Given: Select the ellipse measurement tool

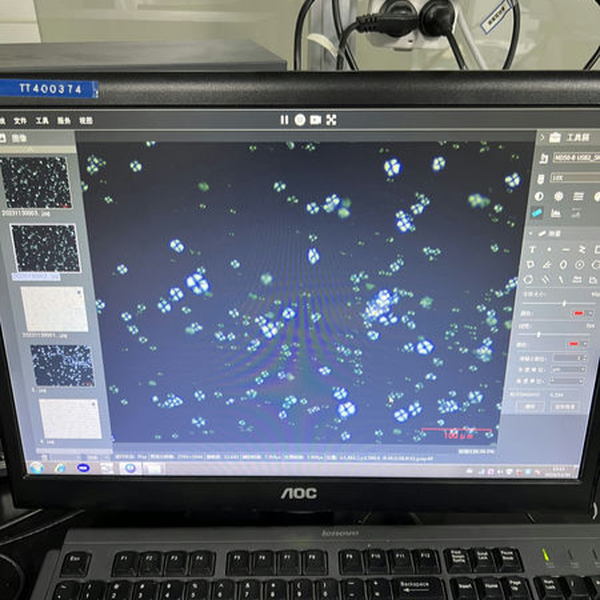Looking at the screenshot, I should coord(565,265).
